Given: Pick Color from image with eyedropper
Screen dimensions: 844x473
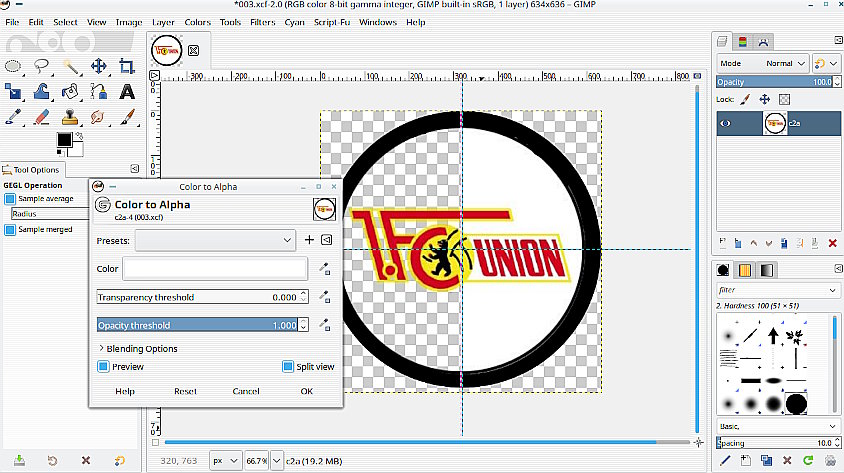Looking at the screenshot, I should pyautogui.click(x=325, y=269).
